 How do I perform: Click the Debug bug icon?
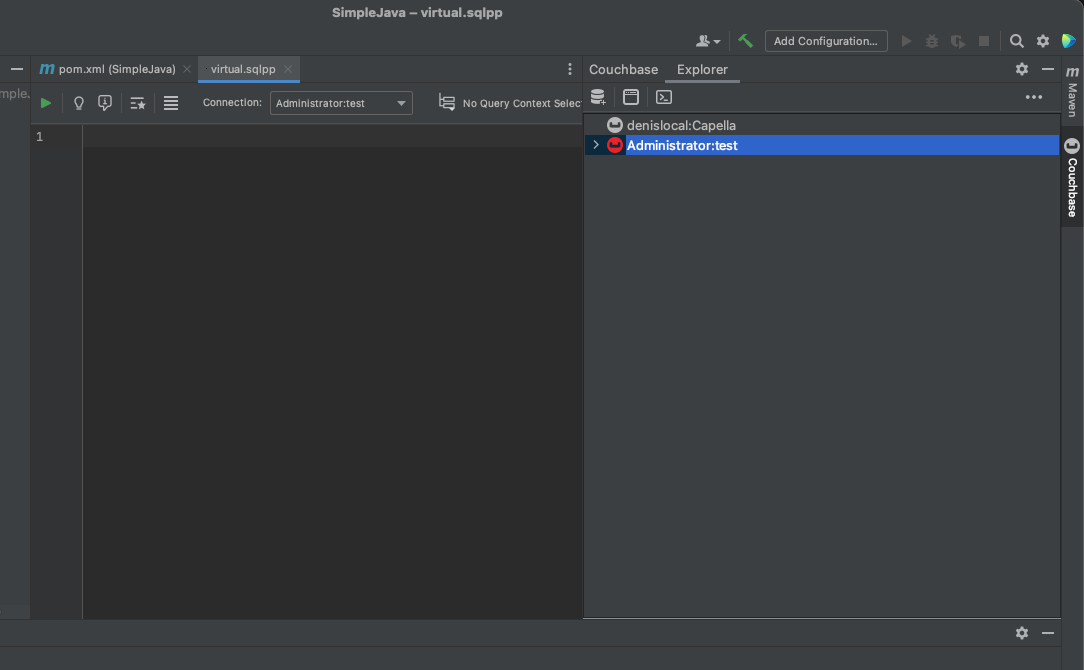click(932, 41)
